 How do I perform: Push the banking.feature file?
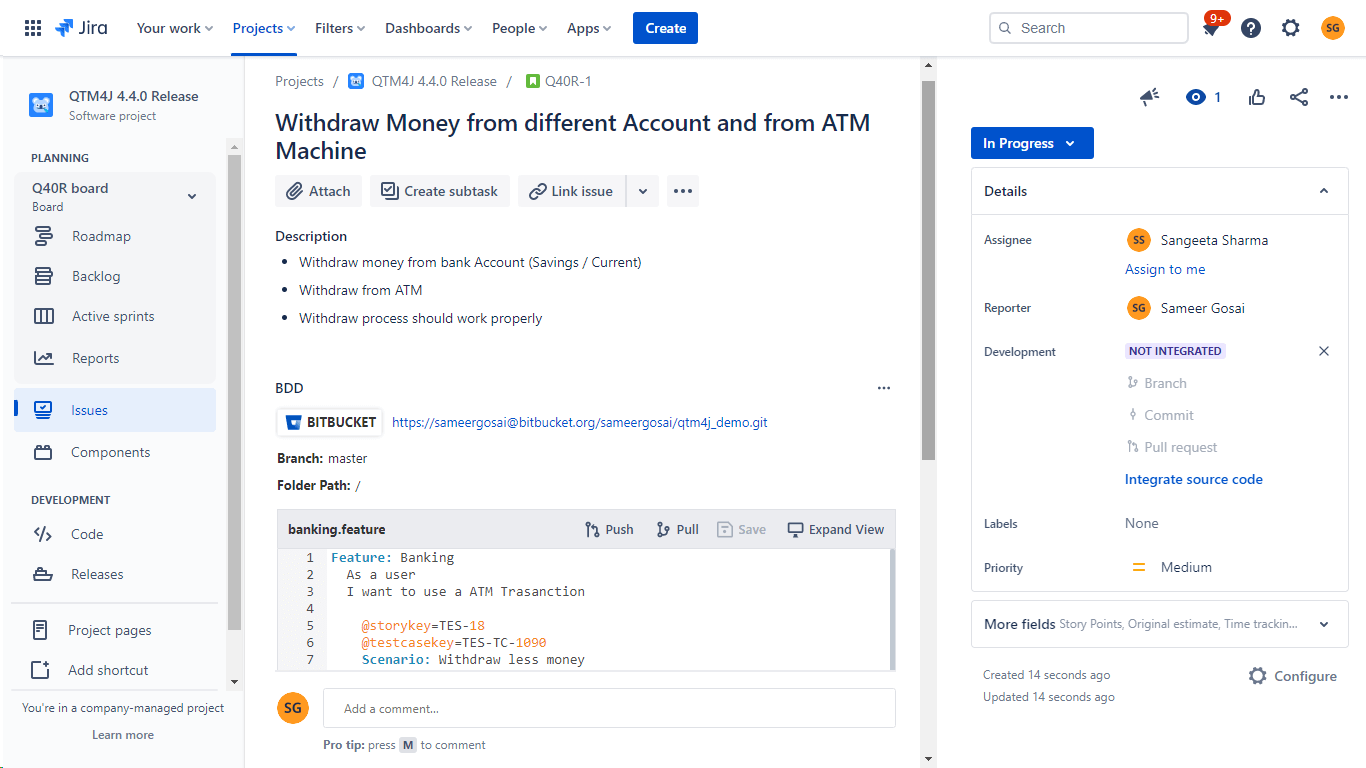(609, 529)
